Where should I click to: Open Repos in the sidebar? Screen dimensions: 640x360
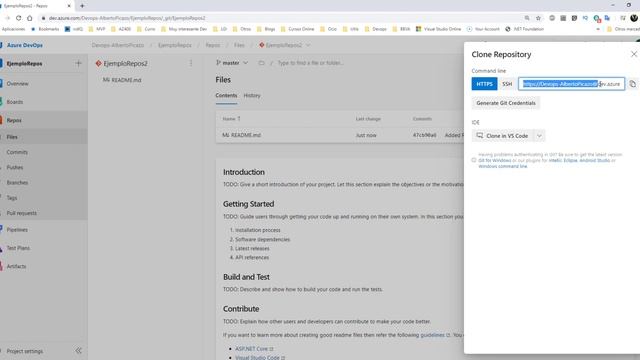tap(14, 120)
